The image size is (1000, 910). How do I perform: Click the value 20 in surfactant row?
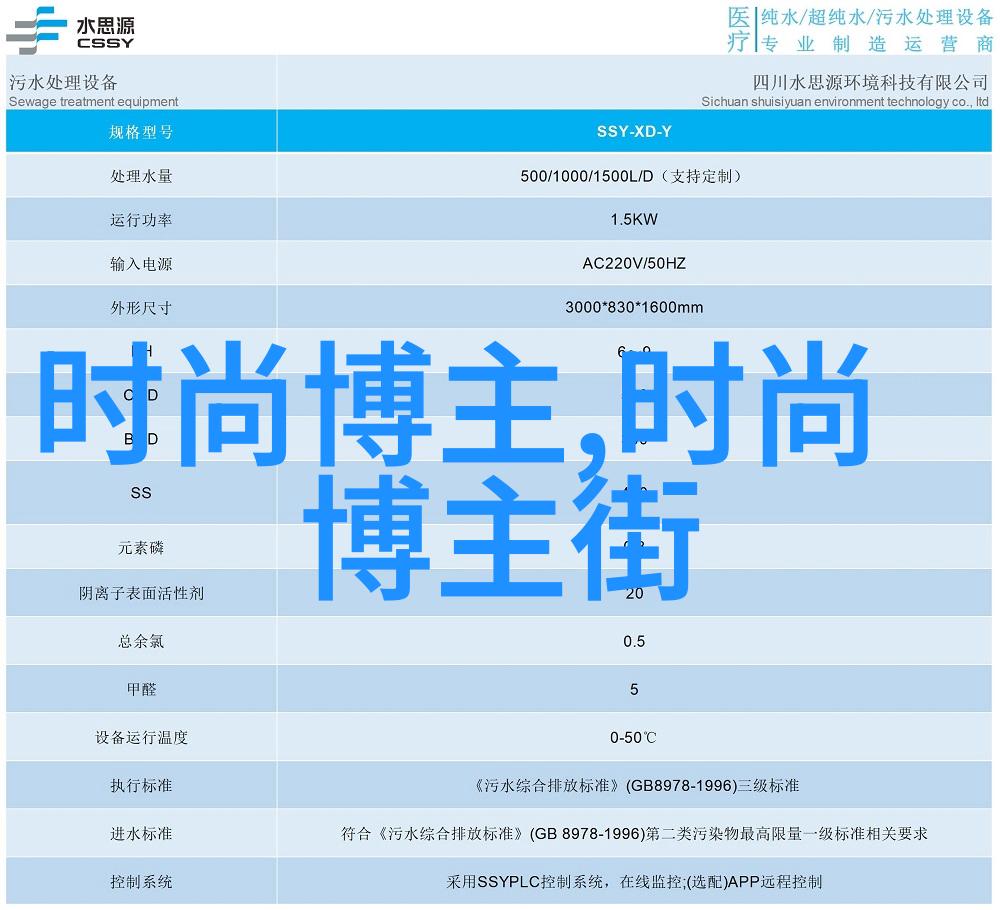(x=634, y=594)
